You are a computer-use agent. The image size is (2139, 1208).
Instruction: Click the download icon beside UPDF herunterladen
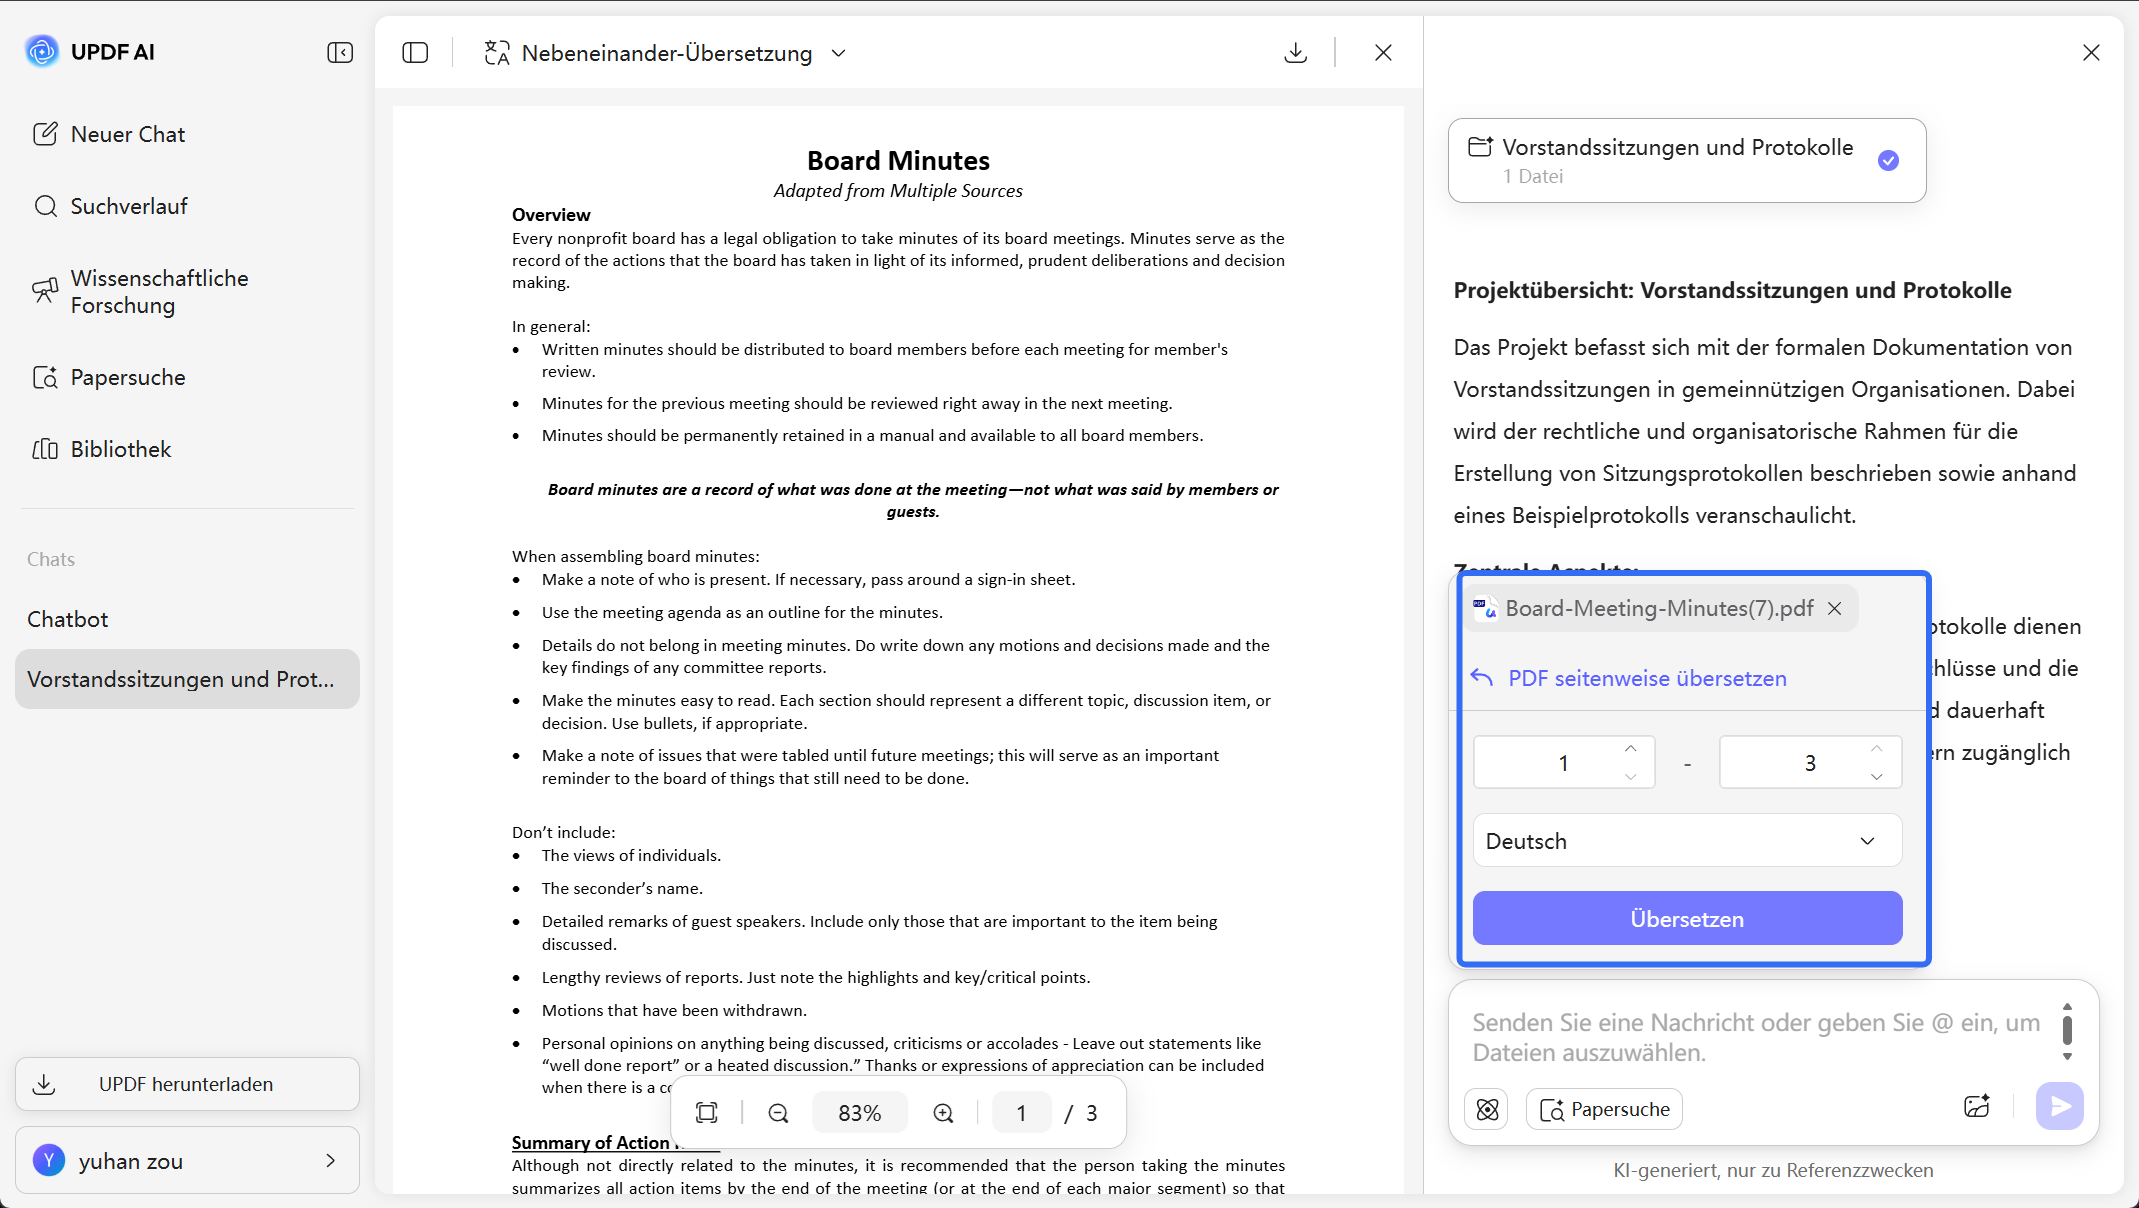coord(44,1084)
